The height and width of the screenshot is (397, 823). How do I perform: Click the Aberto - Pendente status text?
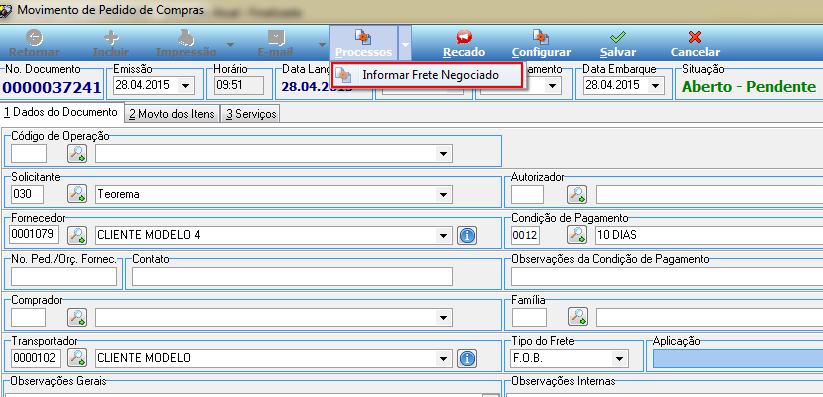[749, 87]
